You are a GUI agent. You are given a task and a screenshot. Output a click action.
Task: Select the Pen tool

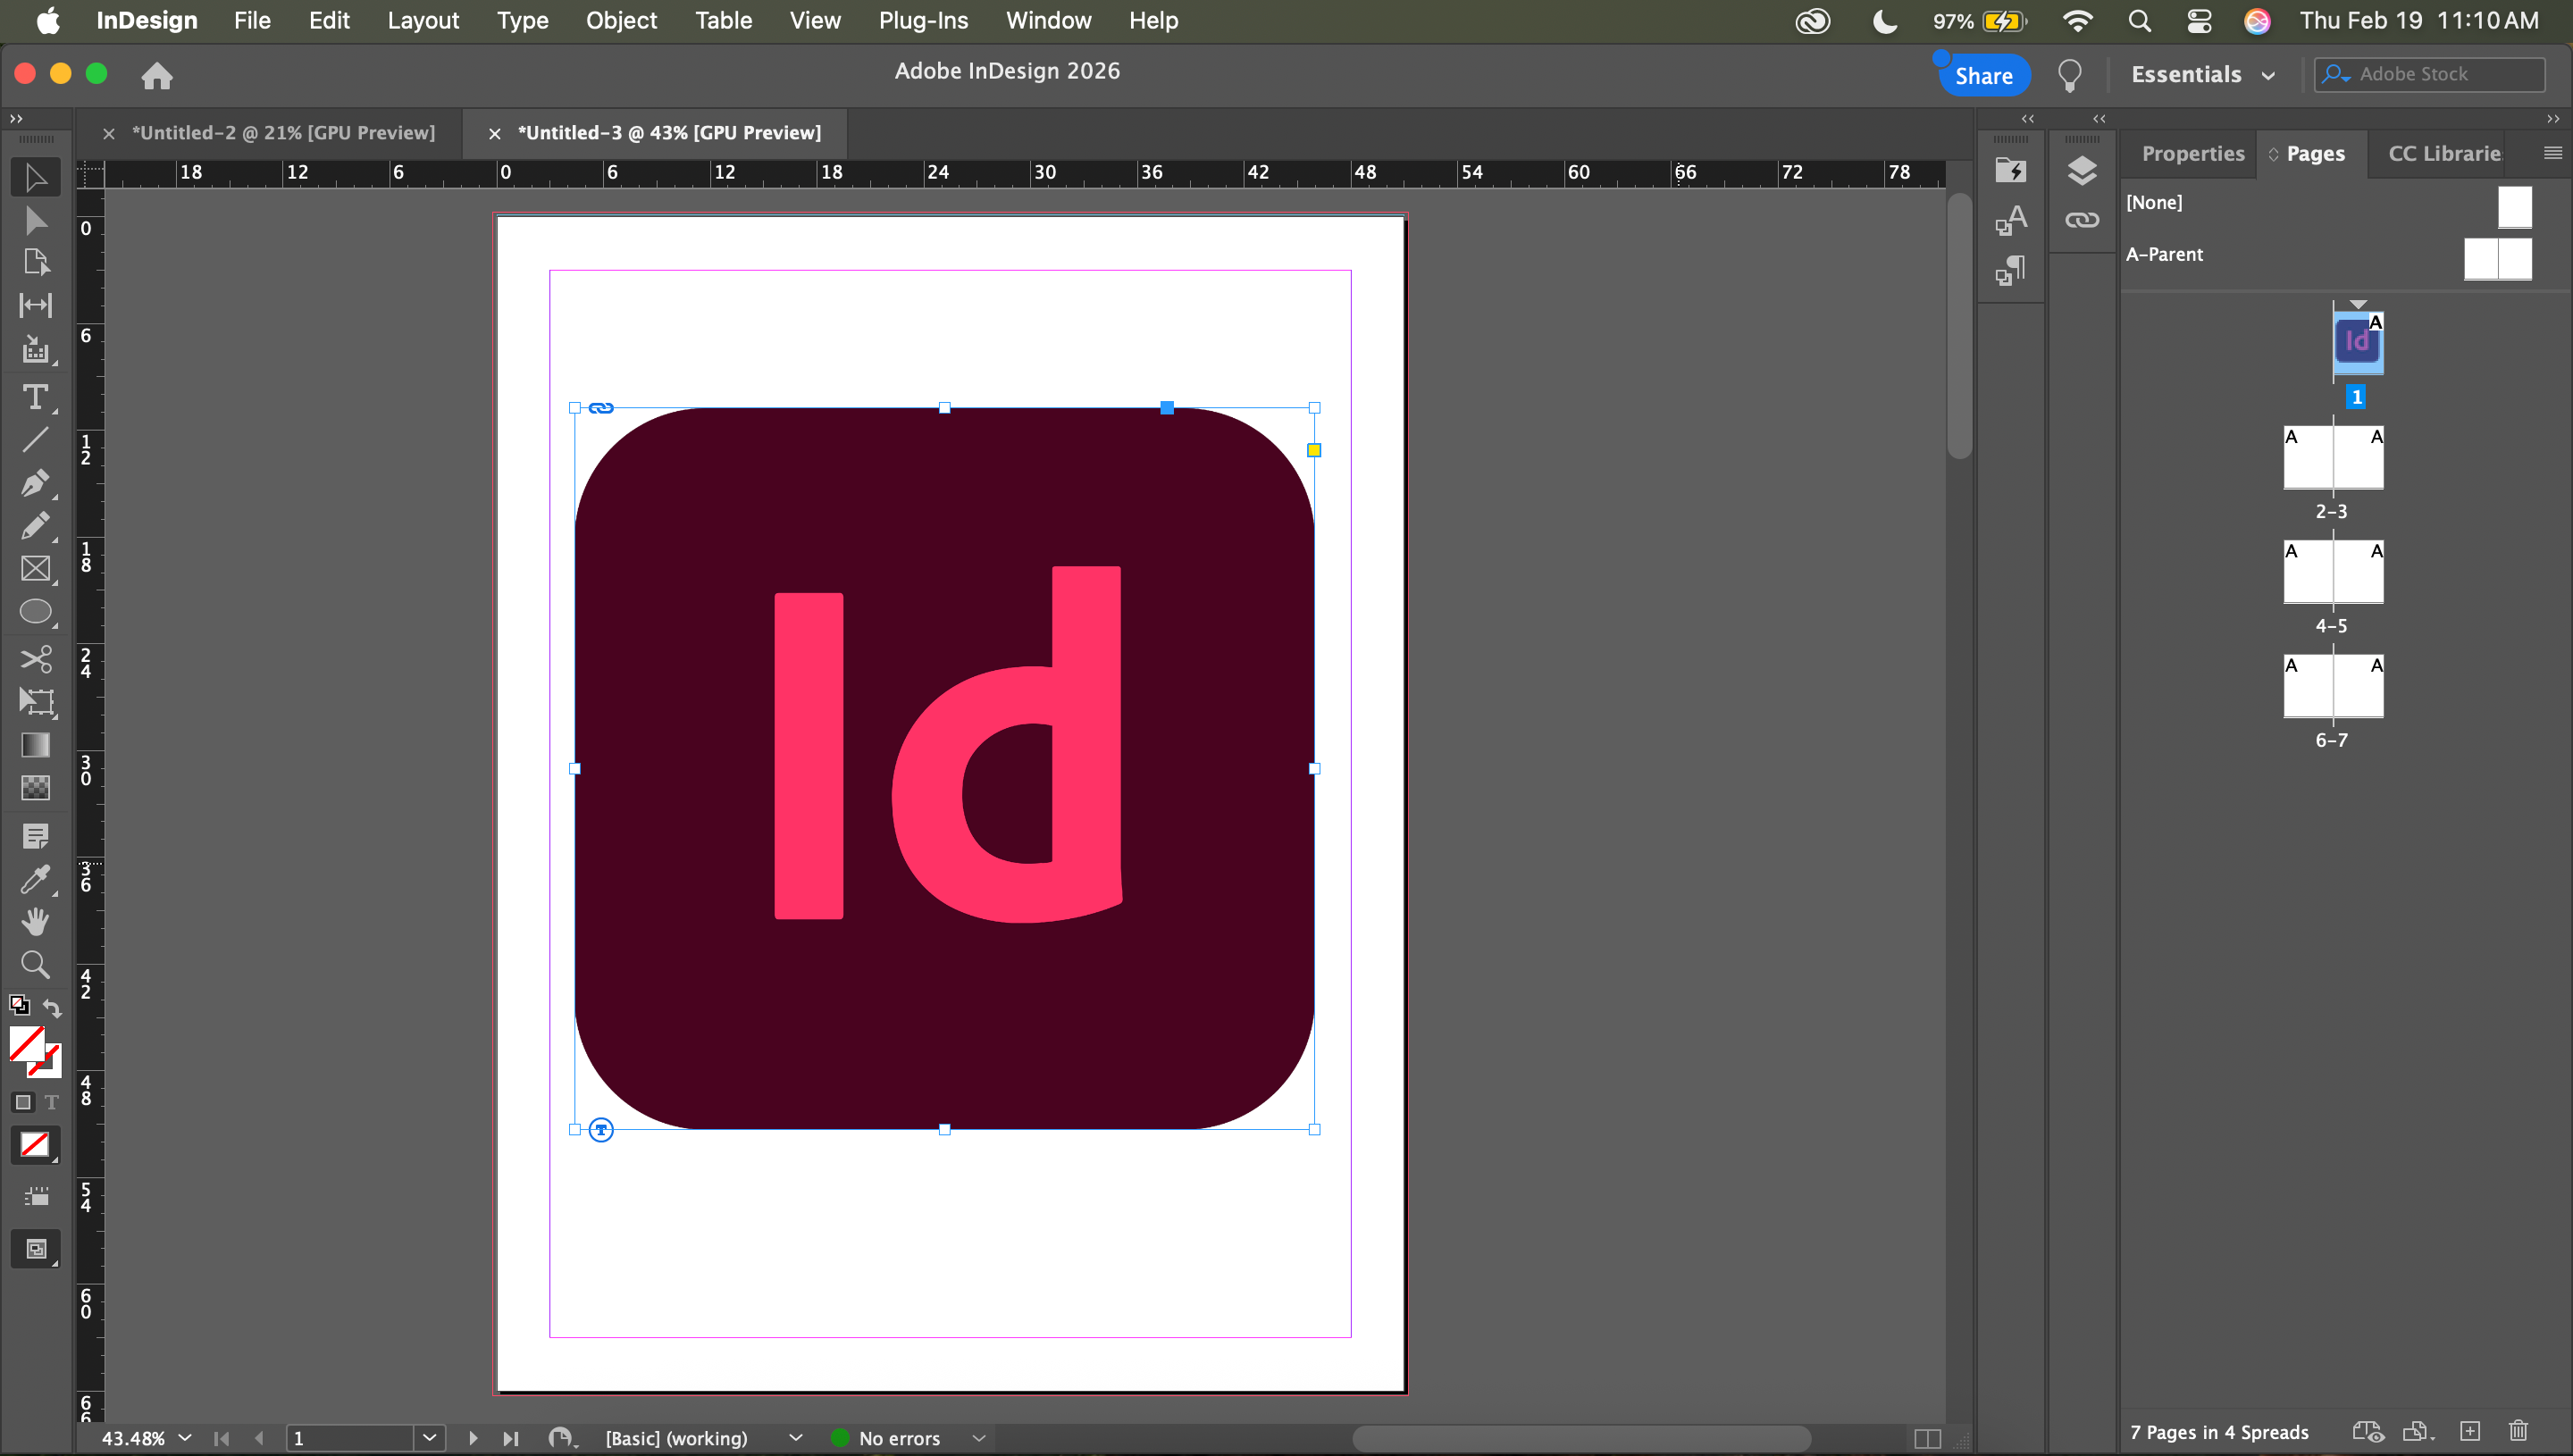[35, 483]
